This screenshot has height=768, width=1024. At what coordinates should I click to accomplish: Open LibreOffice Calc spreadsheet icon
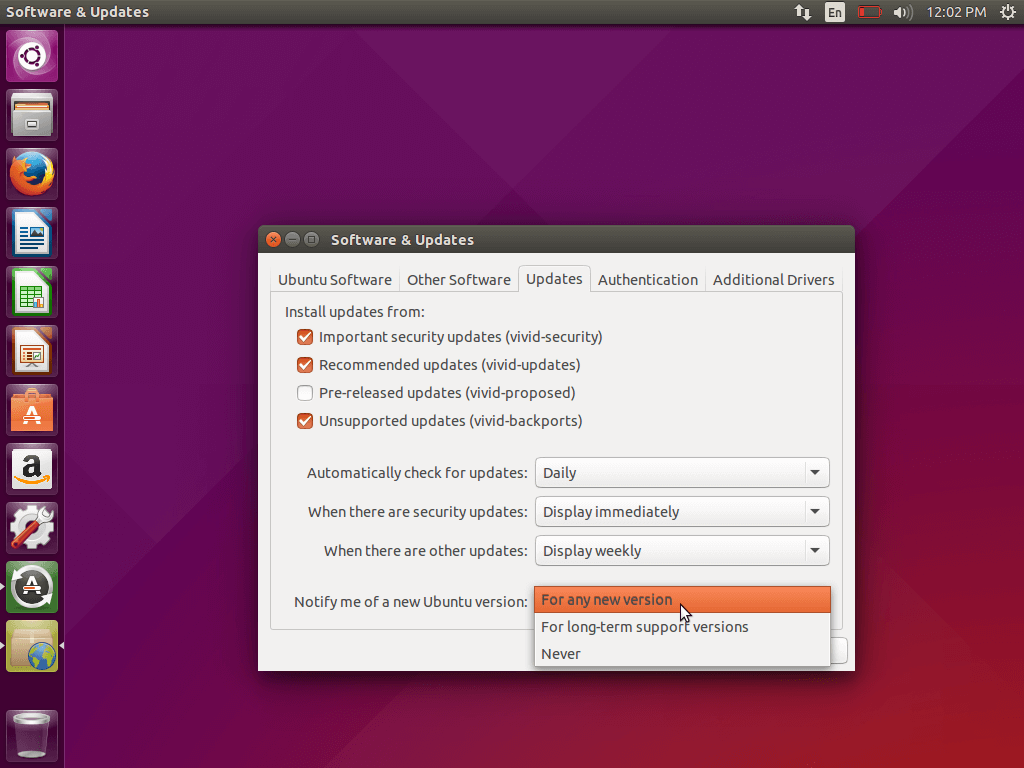(32, 292)
